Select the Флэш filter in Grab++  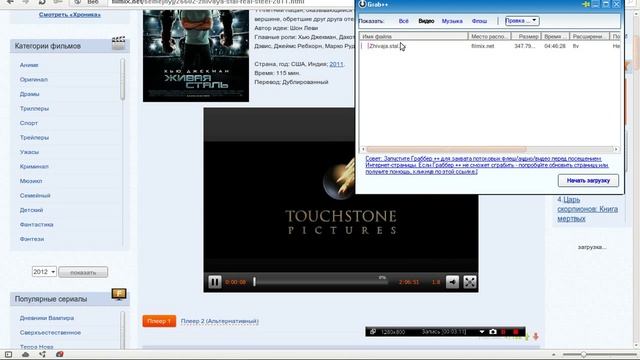click(x=479, y=21)
